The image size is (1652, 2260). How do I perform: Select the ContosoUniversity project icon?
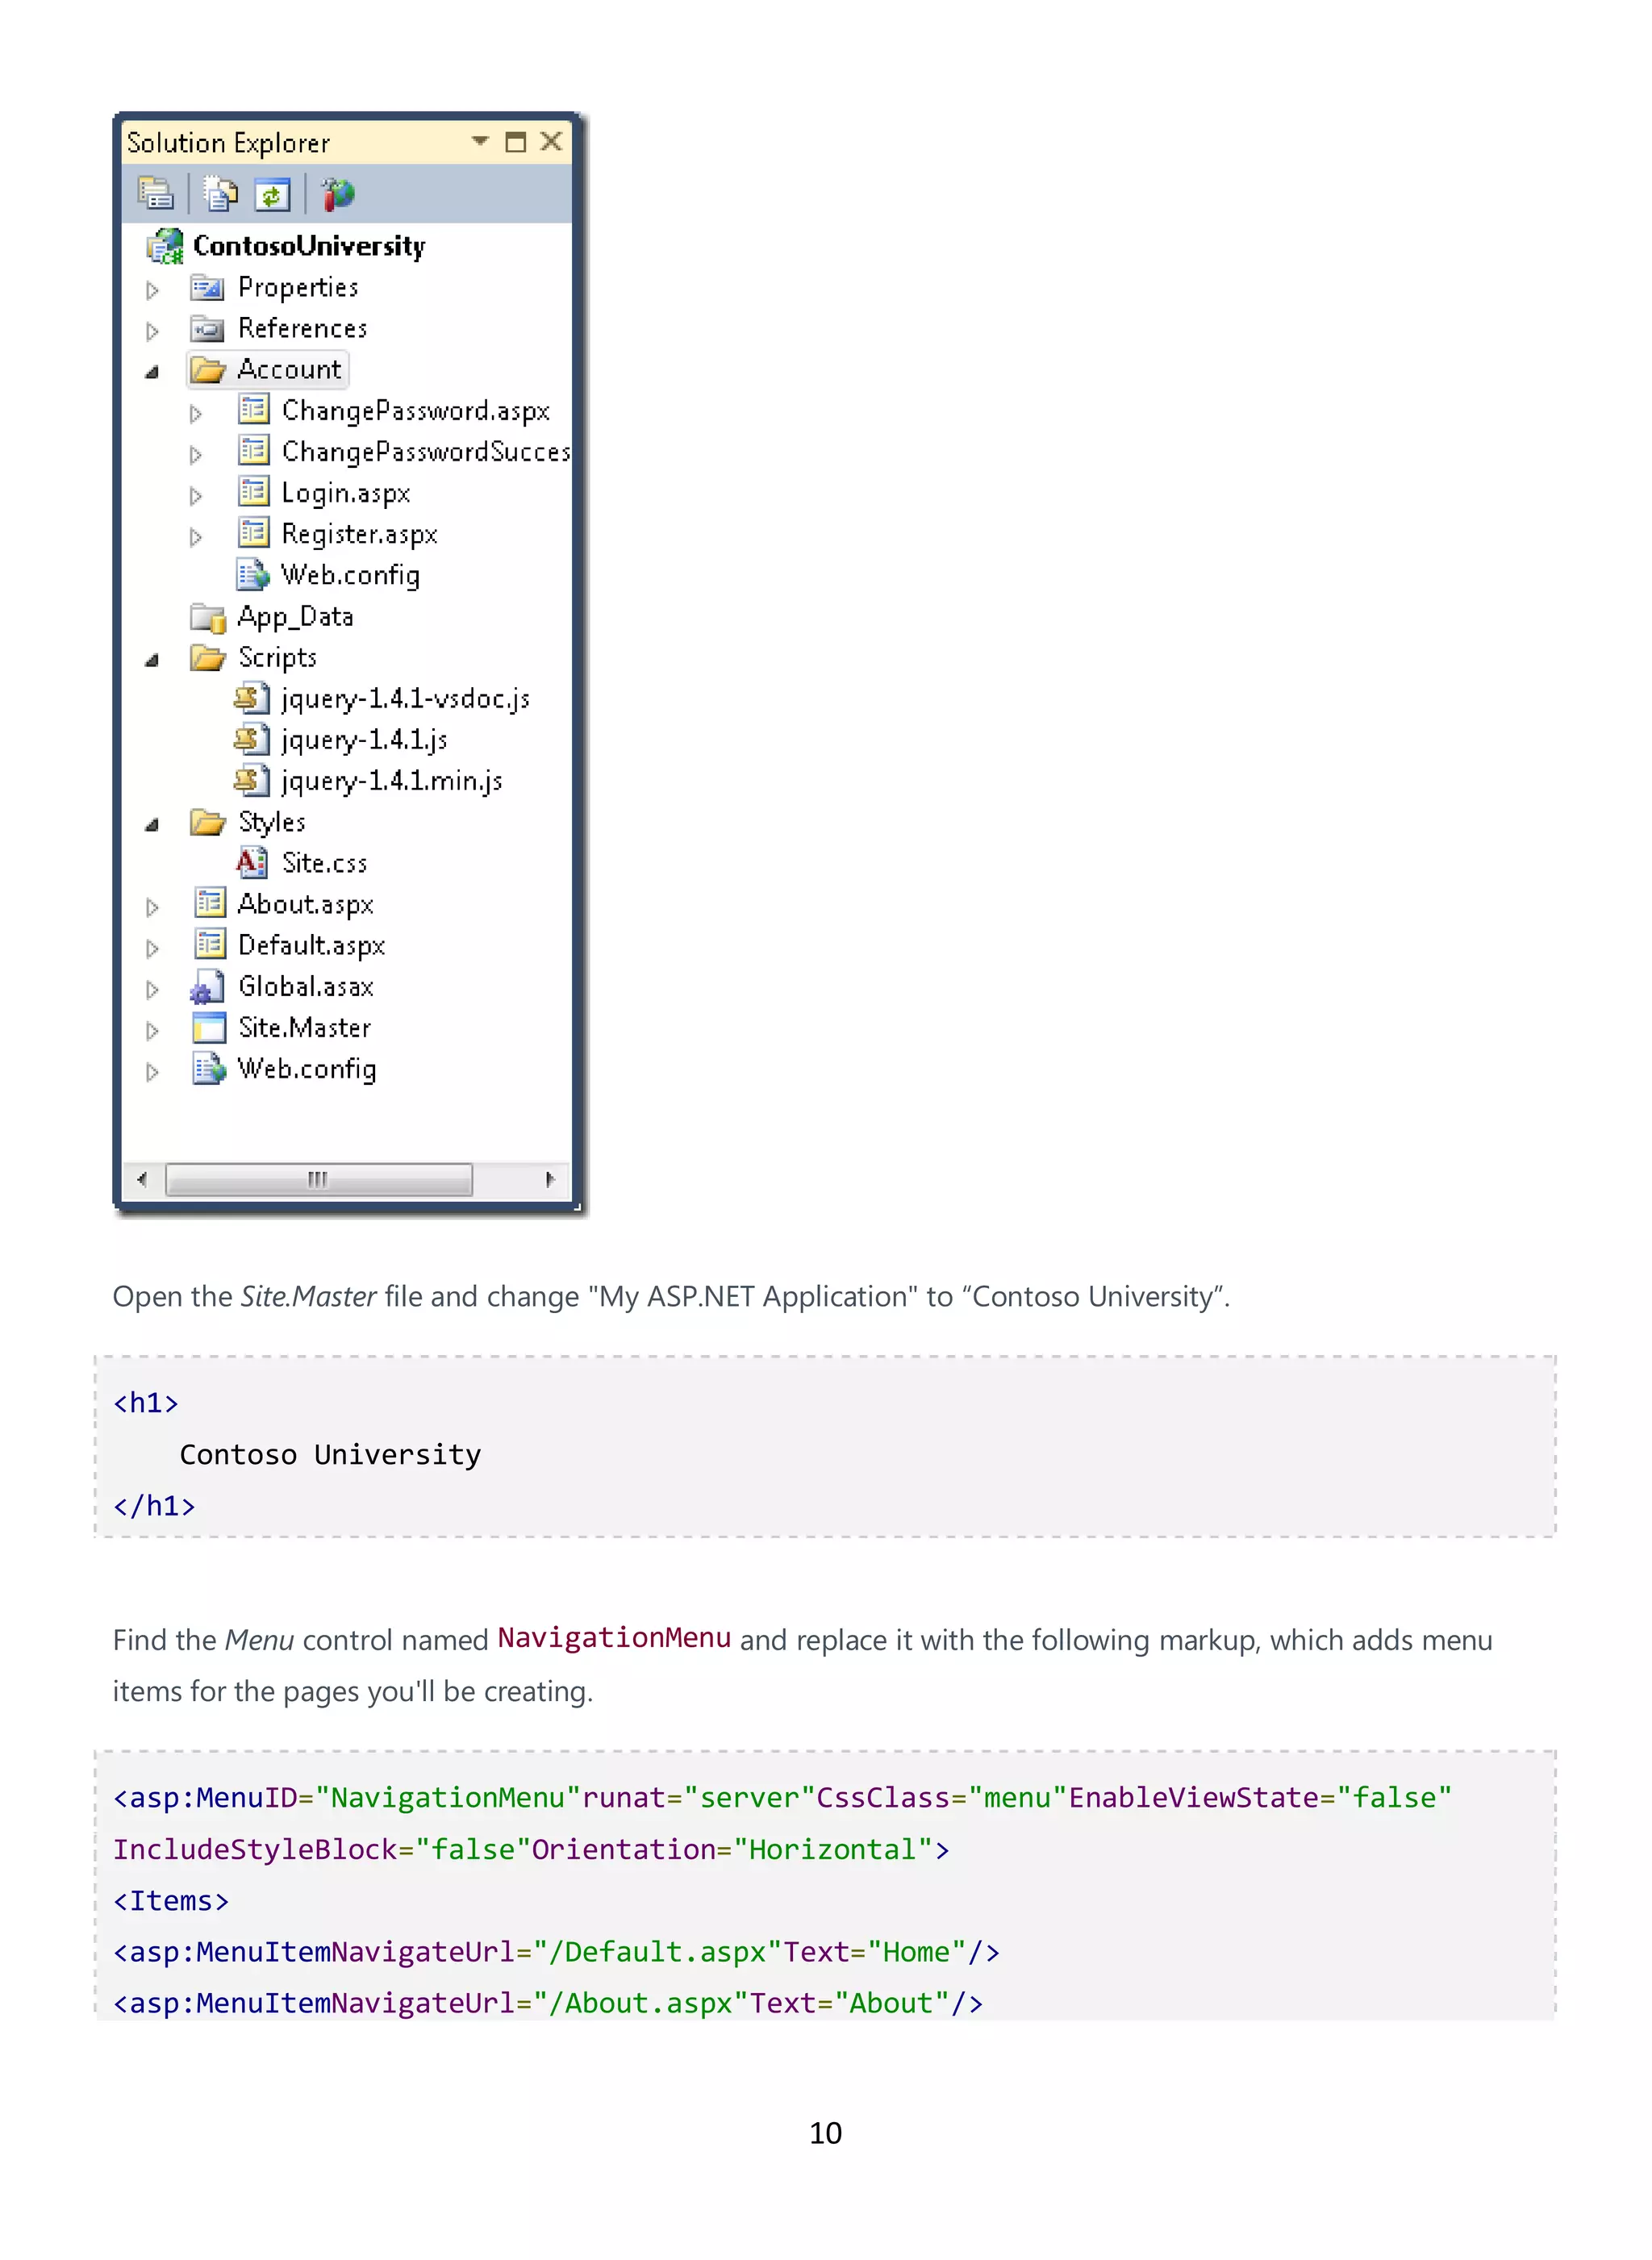point(165,246)
